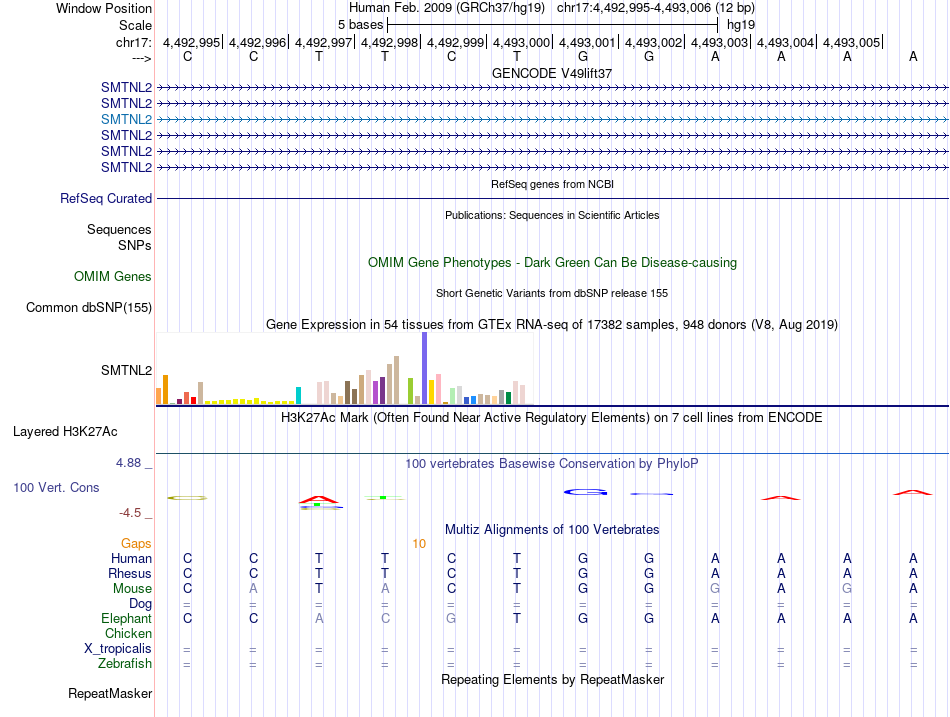950x717 pixels.
Task: Open the OMIM Gene Phenotypes track title
Action: coord(552,262)
